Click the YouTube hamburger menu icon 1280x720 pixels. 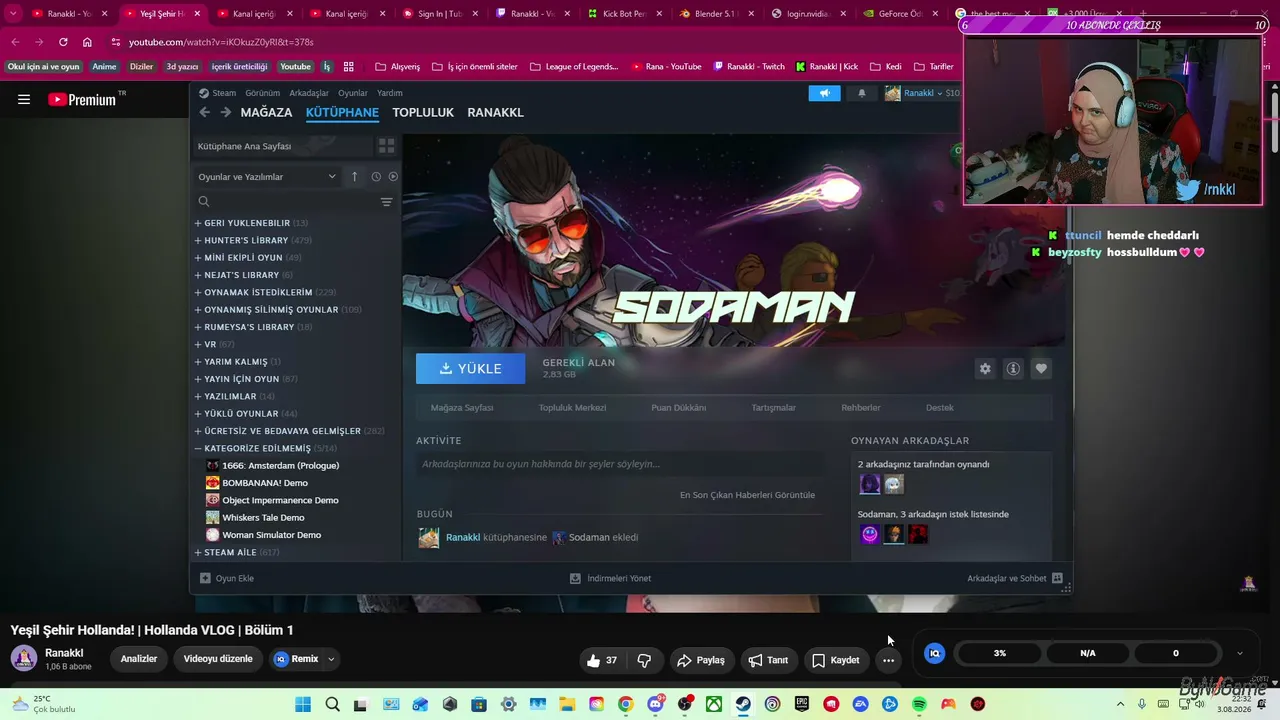[24, 99]
